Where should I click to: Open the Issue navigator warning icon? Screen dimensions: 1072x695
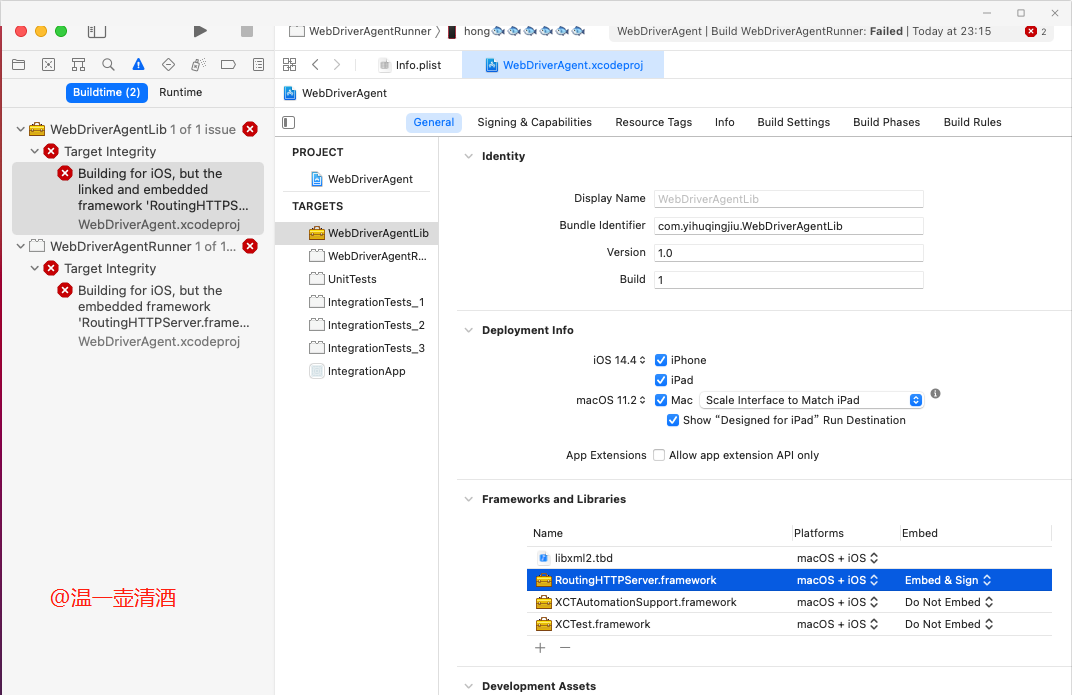pyautogui.click(x=138, y=65)
